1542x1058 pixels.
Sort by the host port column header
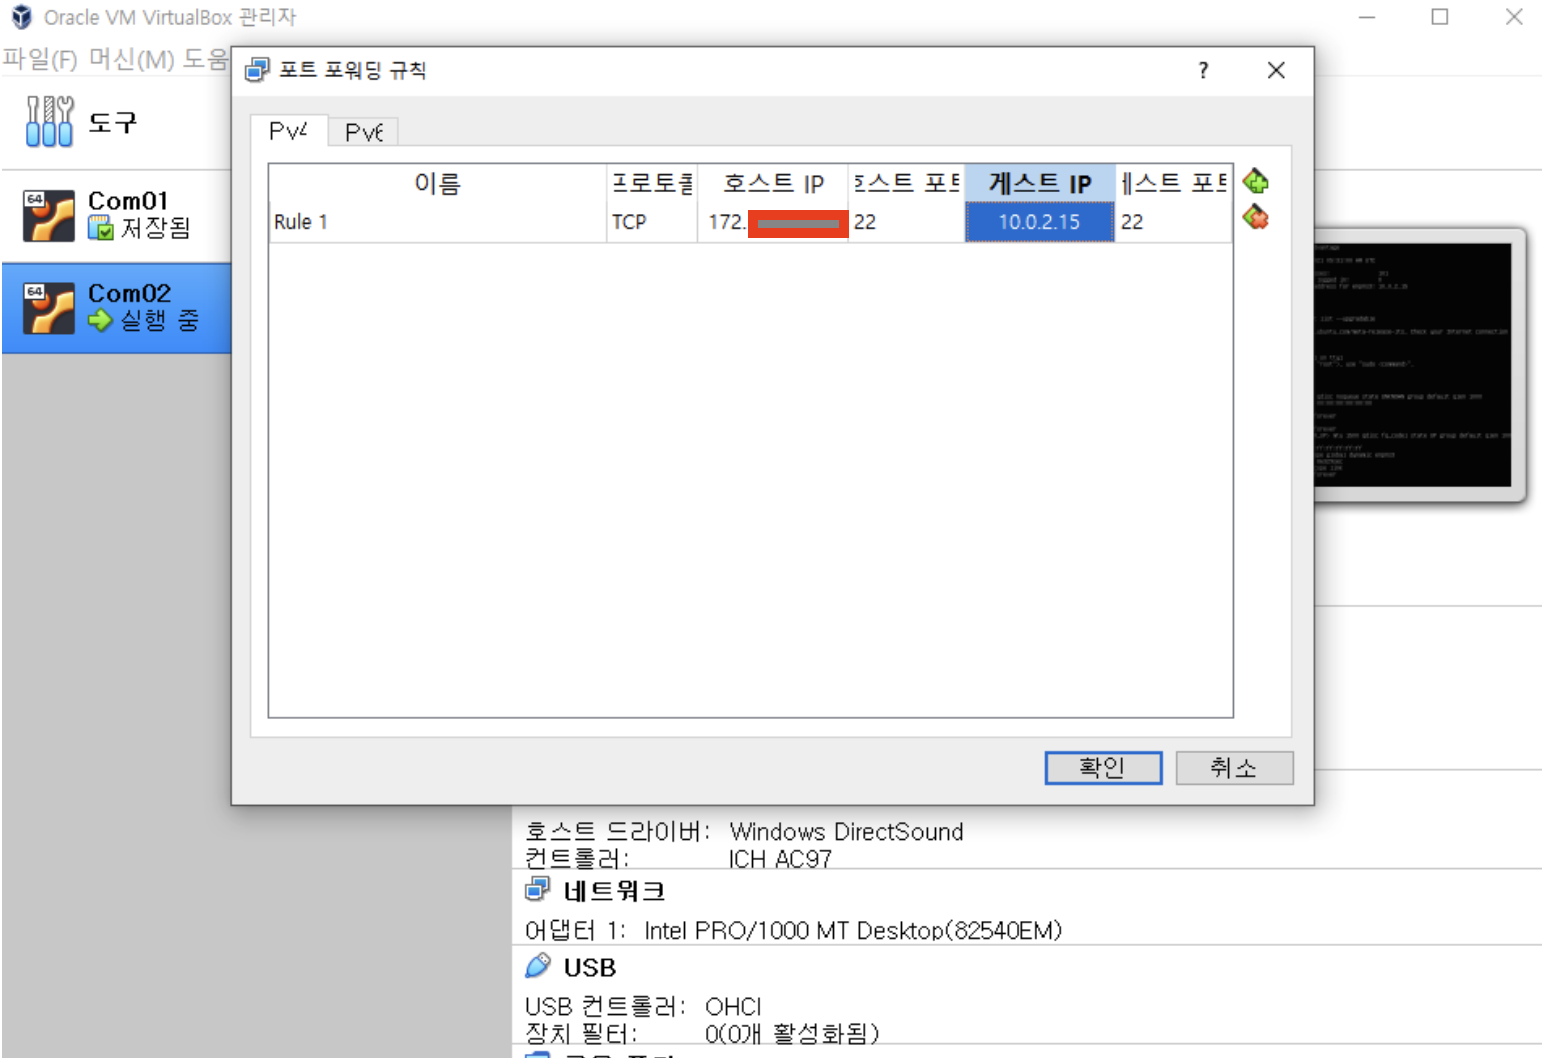coord(906,184)
